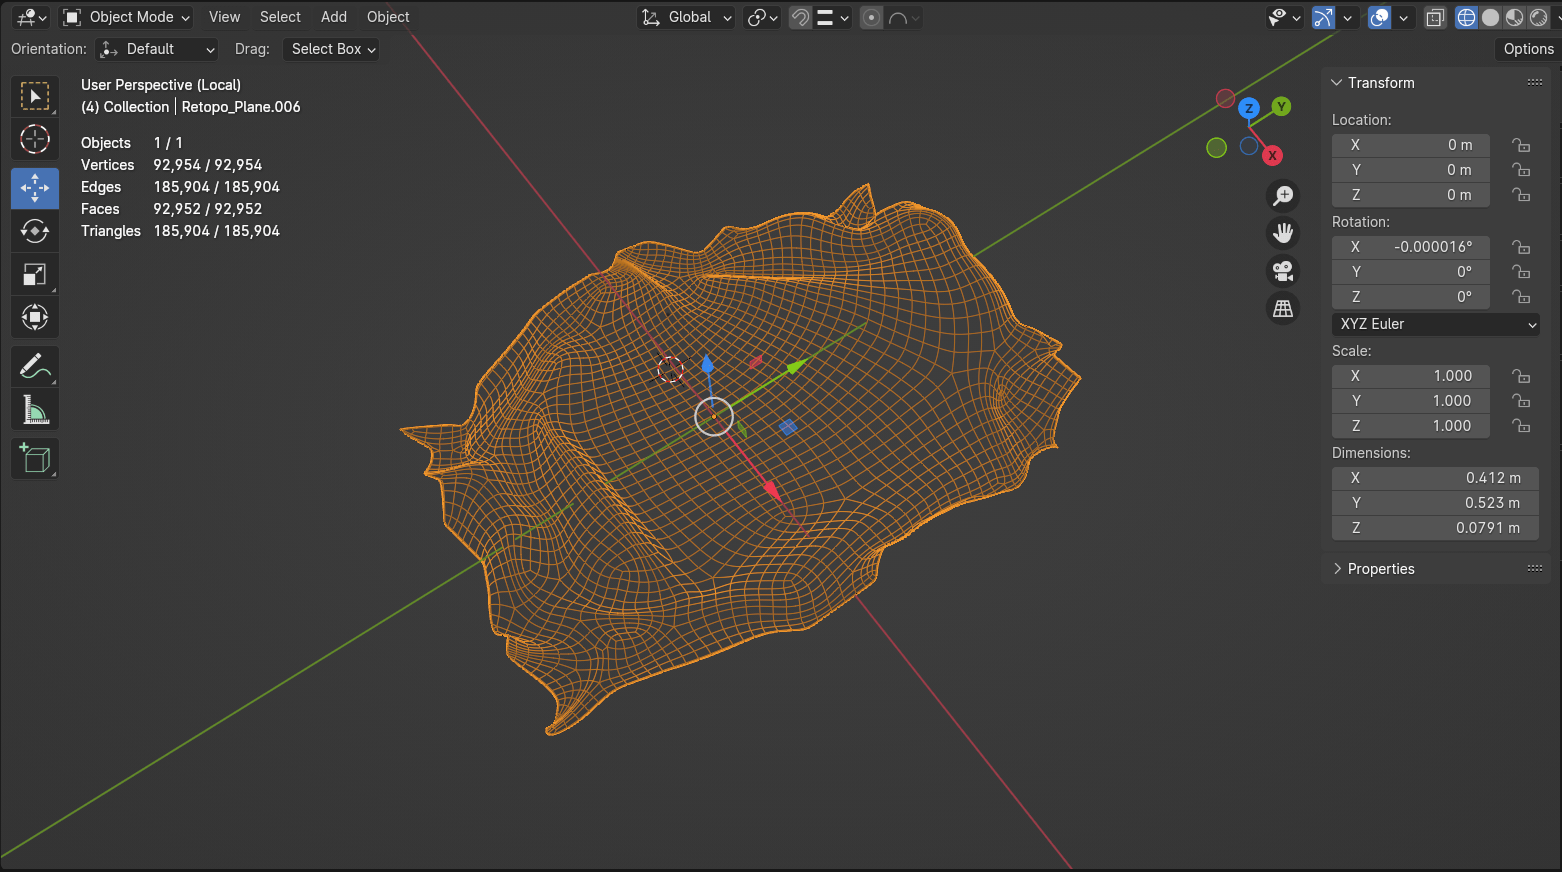Switch viewport to Solid shading
The width and height of the screenshot is (1562, 872).
(1490, 17)
